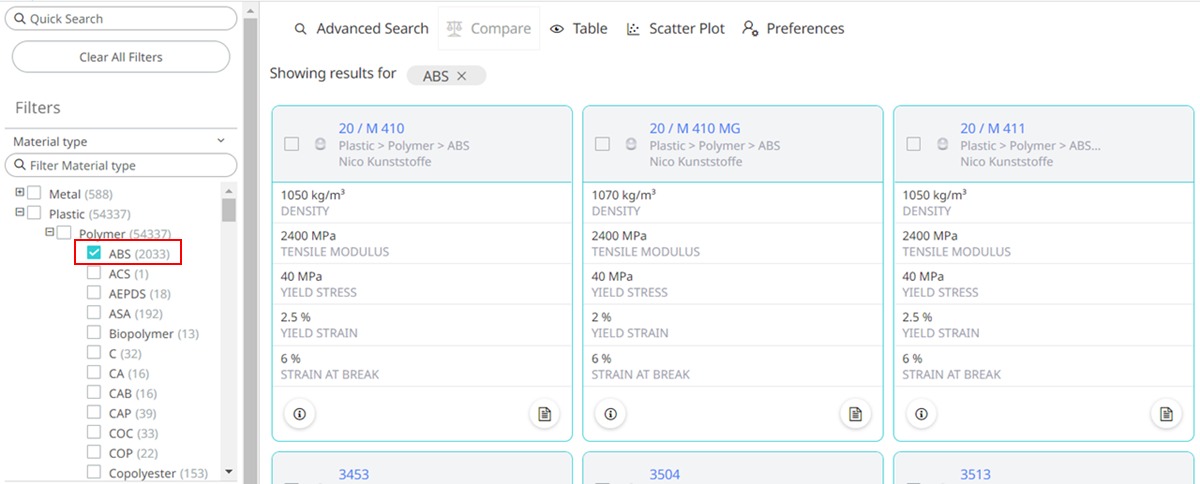Click material icon on 20 / M 410 MG card
The height and width of the screenshot is (484, 1200).
click(x=631, y=144)
